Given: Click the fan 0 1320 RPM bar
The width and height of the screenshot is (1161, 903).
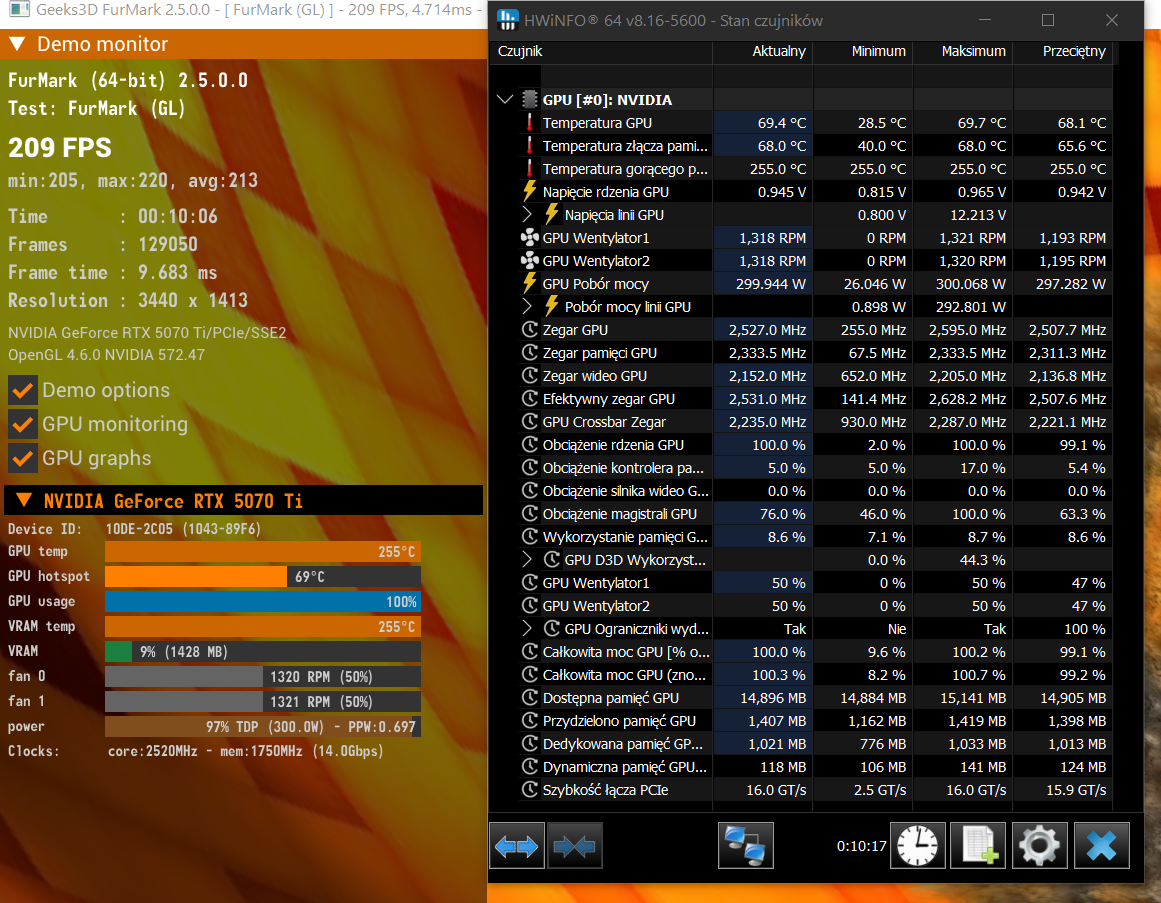Looking at the screenshot, I should (263, 677).
